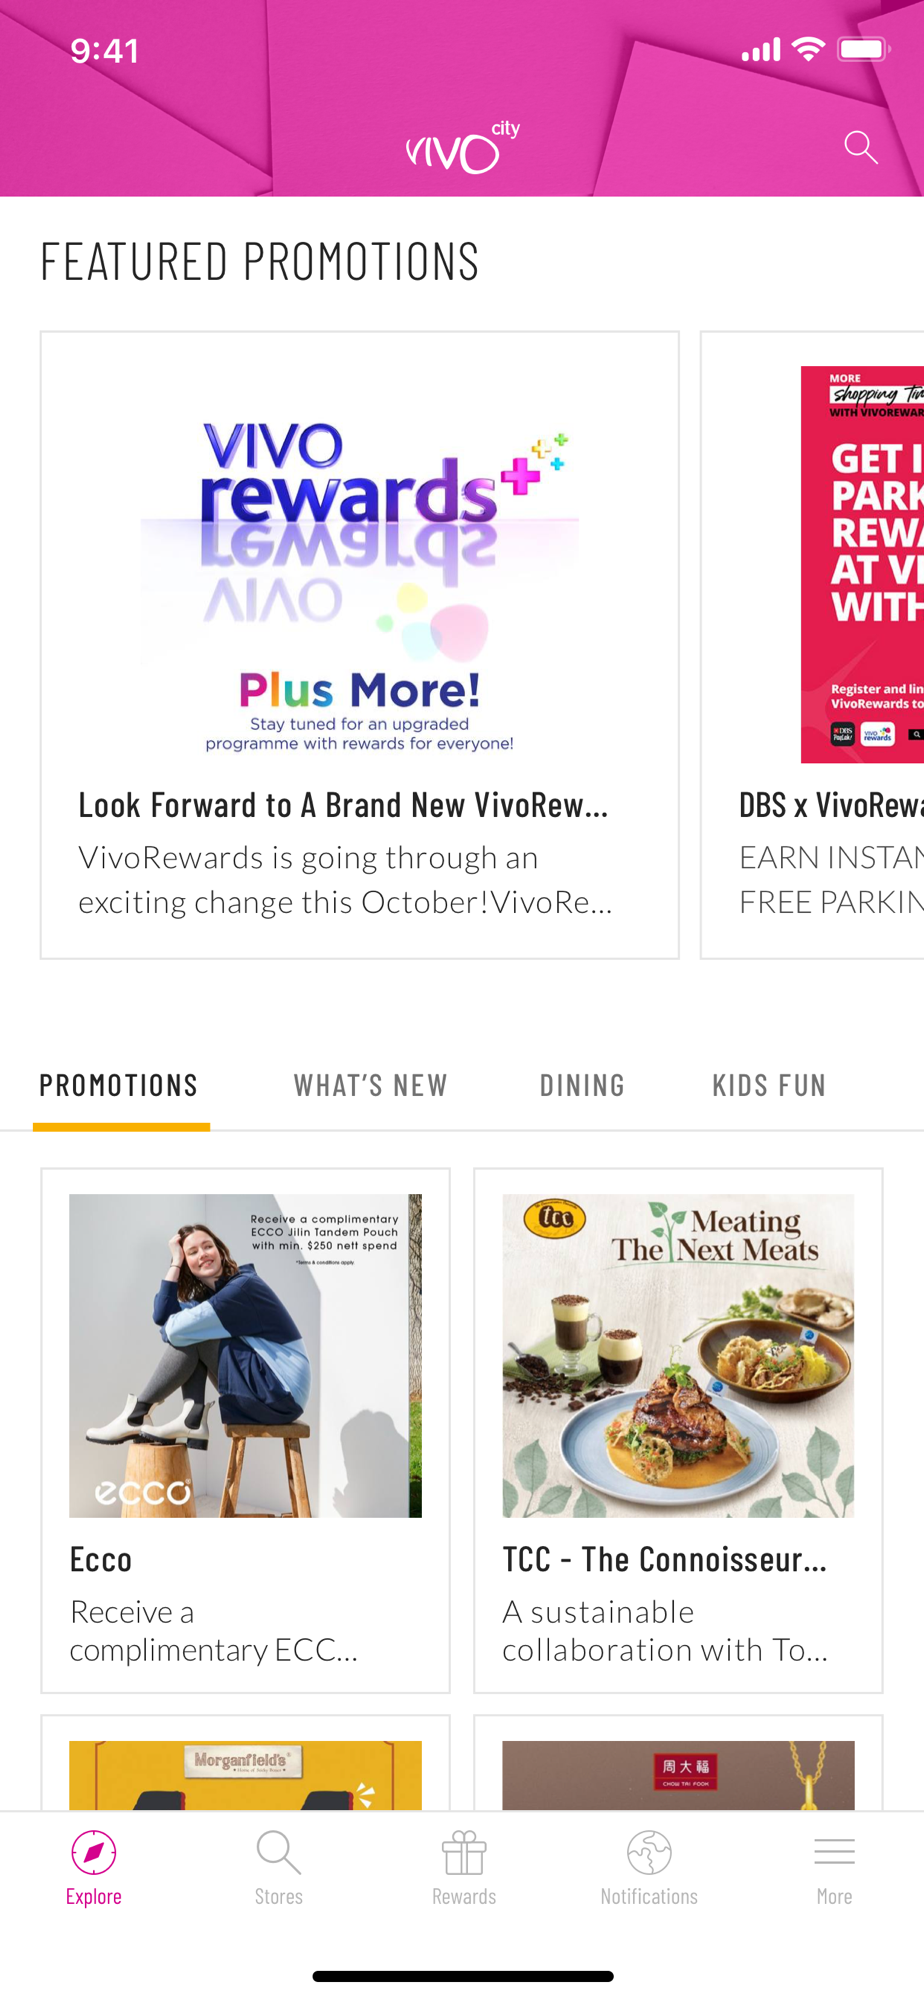Tap the battery status icon
The image size is (924, 2000).
(864, 49)
